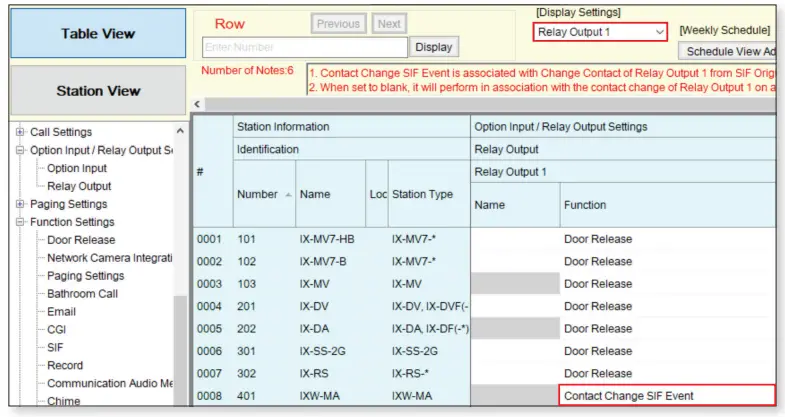The height and width of the screenshot is (417, 785).
Task: Switch to Station View
Action: point(98,91)
